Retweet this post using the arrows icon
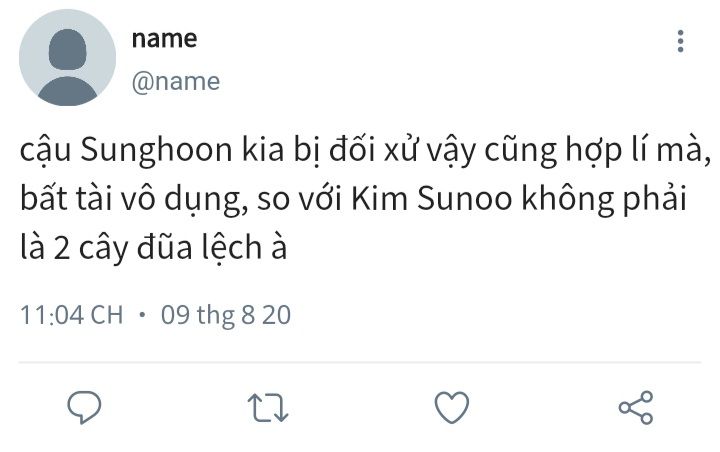720x452 pixels. pyautogui.click(x=268, y=407)
